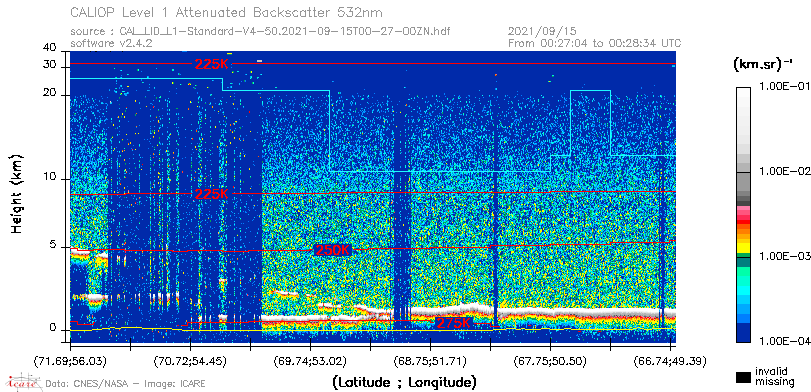Click the 'Height (km)' axis label

pos(18,193)
